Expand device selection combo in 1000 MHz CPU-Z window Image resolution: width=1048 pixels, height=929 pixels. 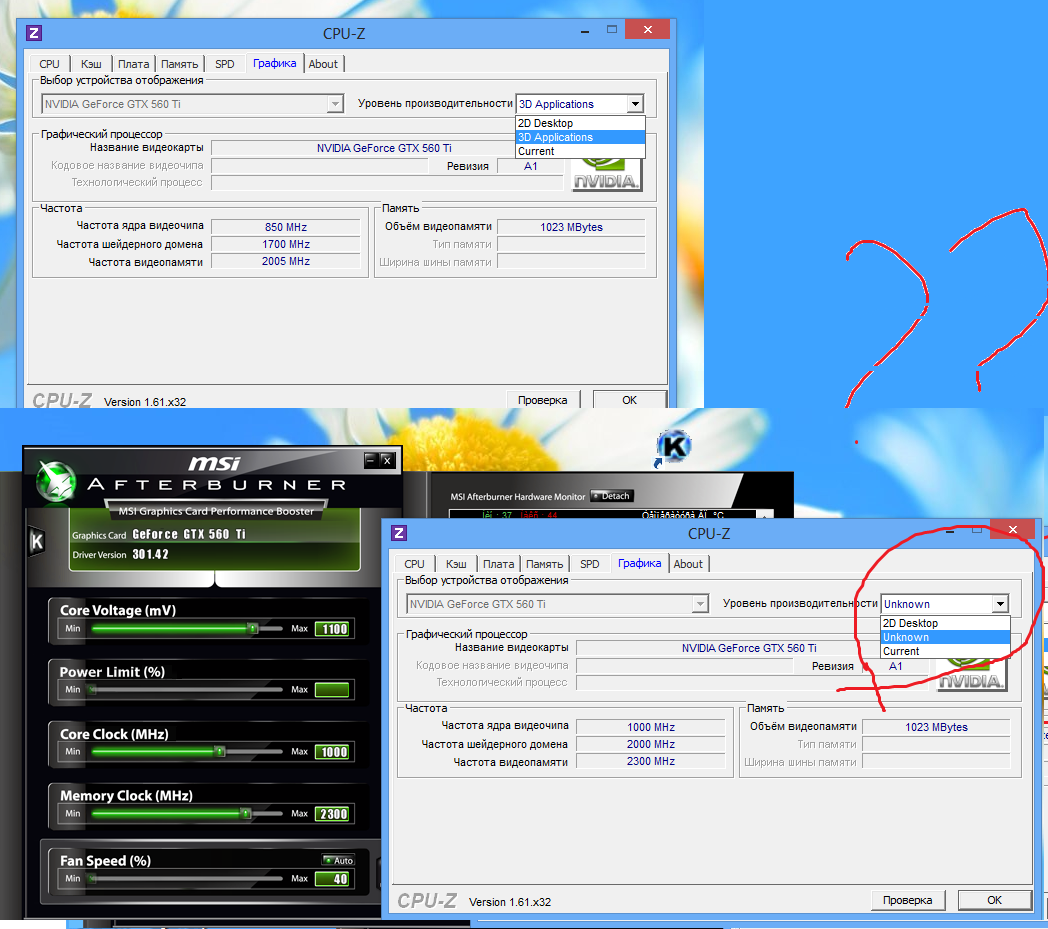tap(700, 604)
